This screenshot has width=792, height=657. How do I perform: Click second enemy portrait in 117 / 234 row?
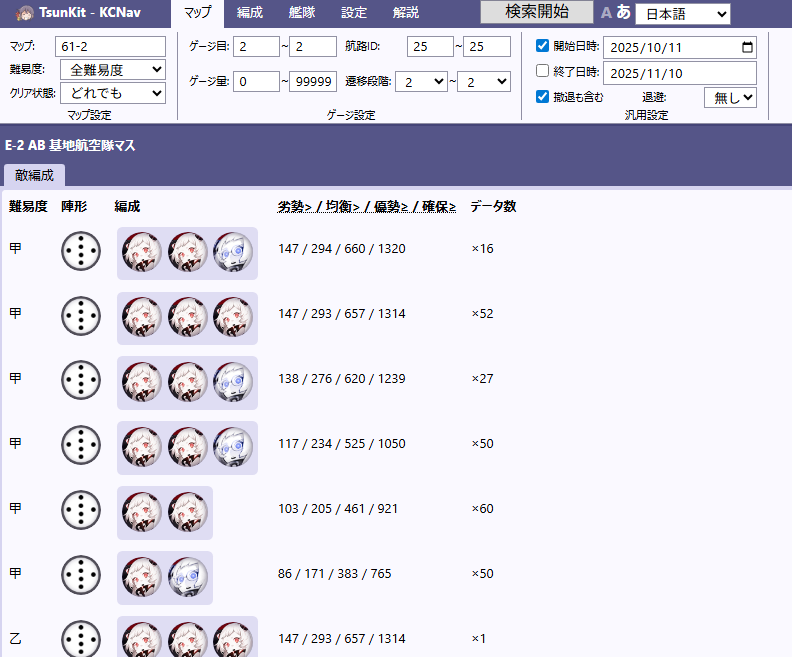pos(187,447)
